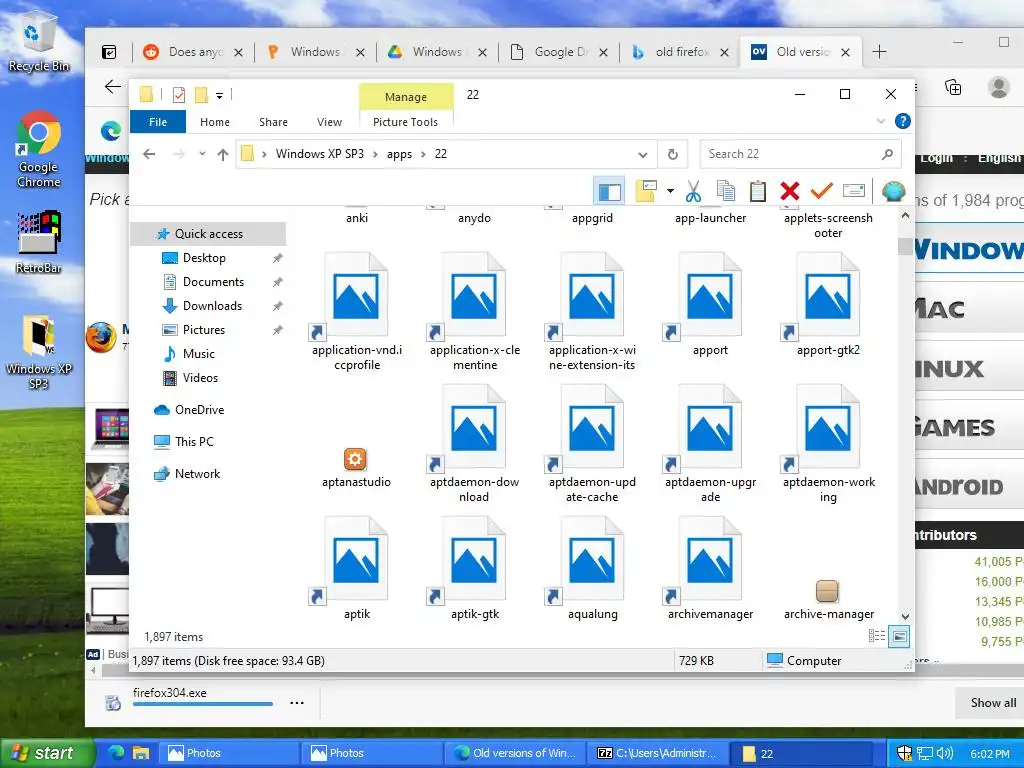Open RetroBar desktop icon
1024x768 pixels.
[38, 242]
